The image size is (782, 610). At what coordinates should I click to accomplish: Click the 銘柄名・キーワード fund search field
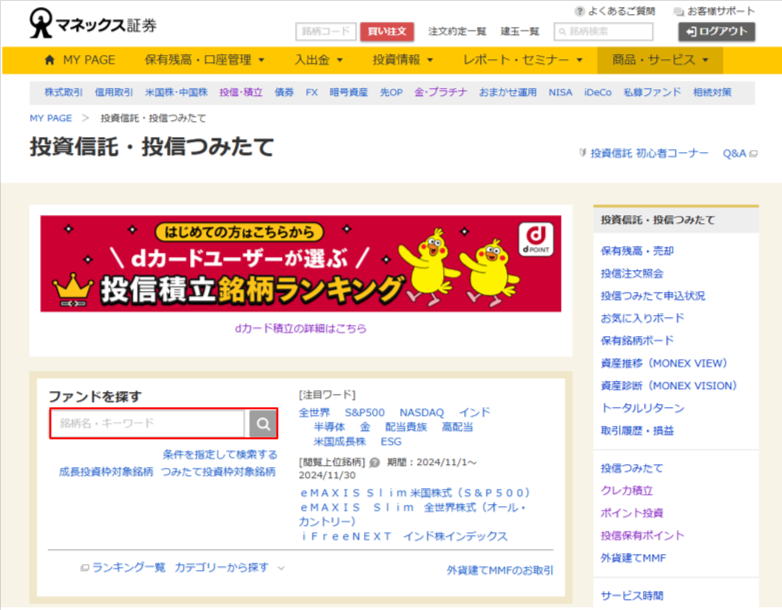pos(148,423)
